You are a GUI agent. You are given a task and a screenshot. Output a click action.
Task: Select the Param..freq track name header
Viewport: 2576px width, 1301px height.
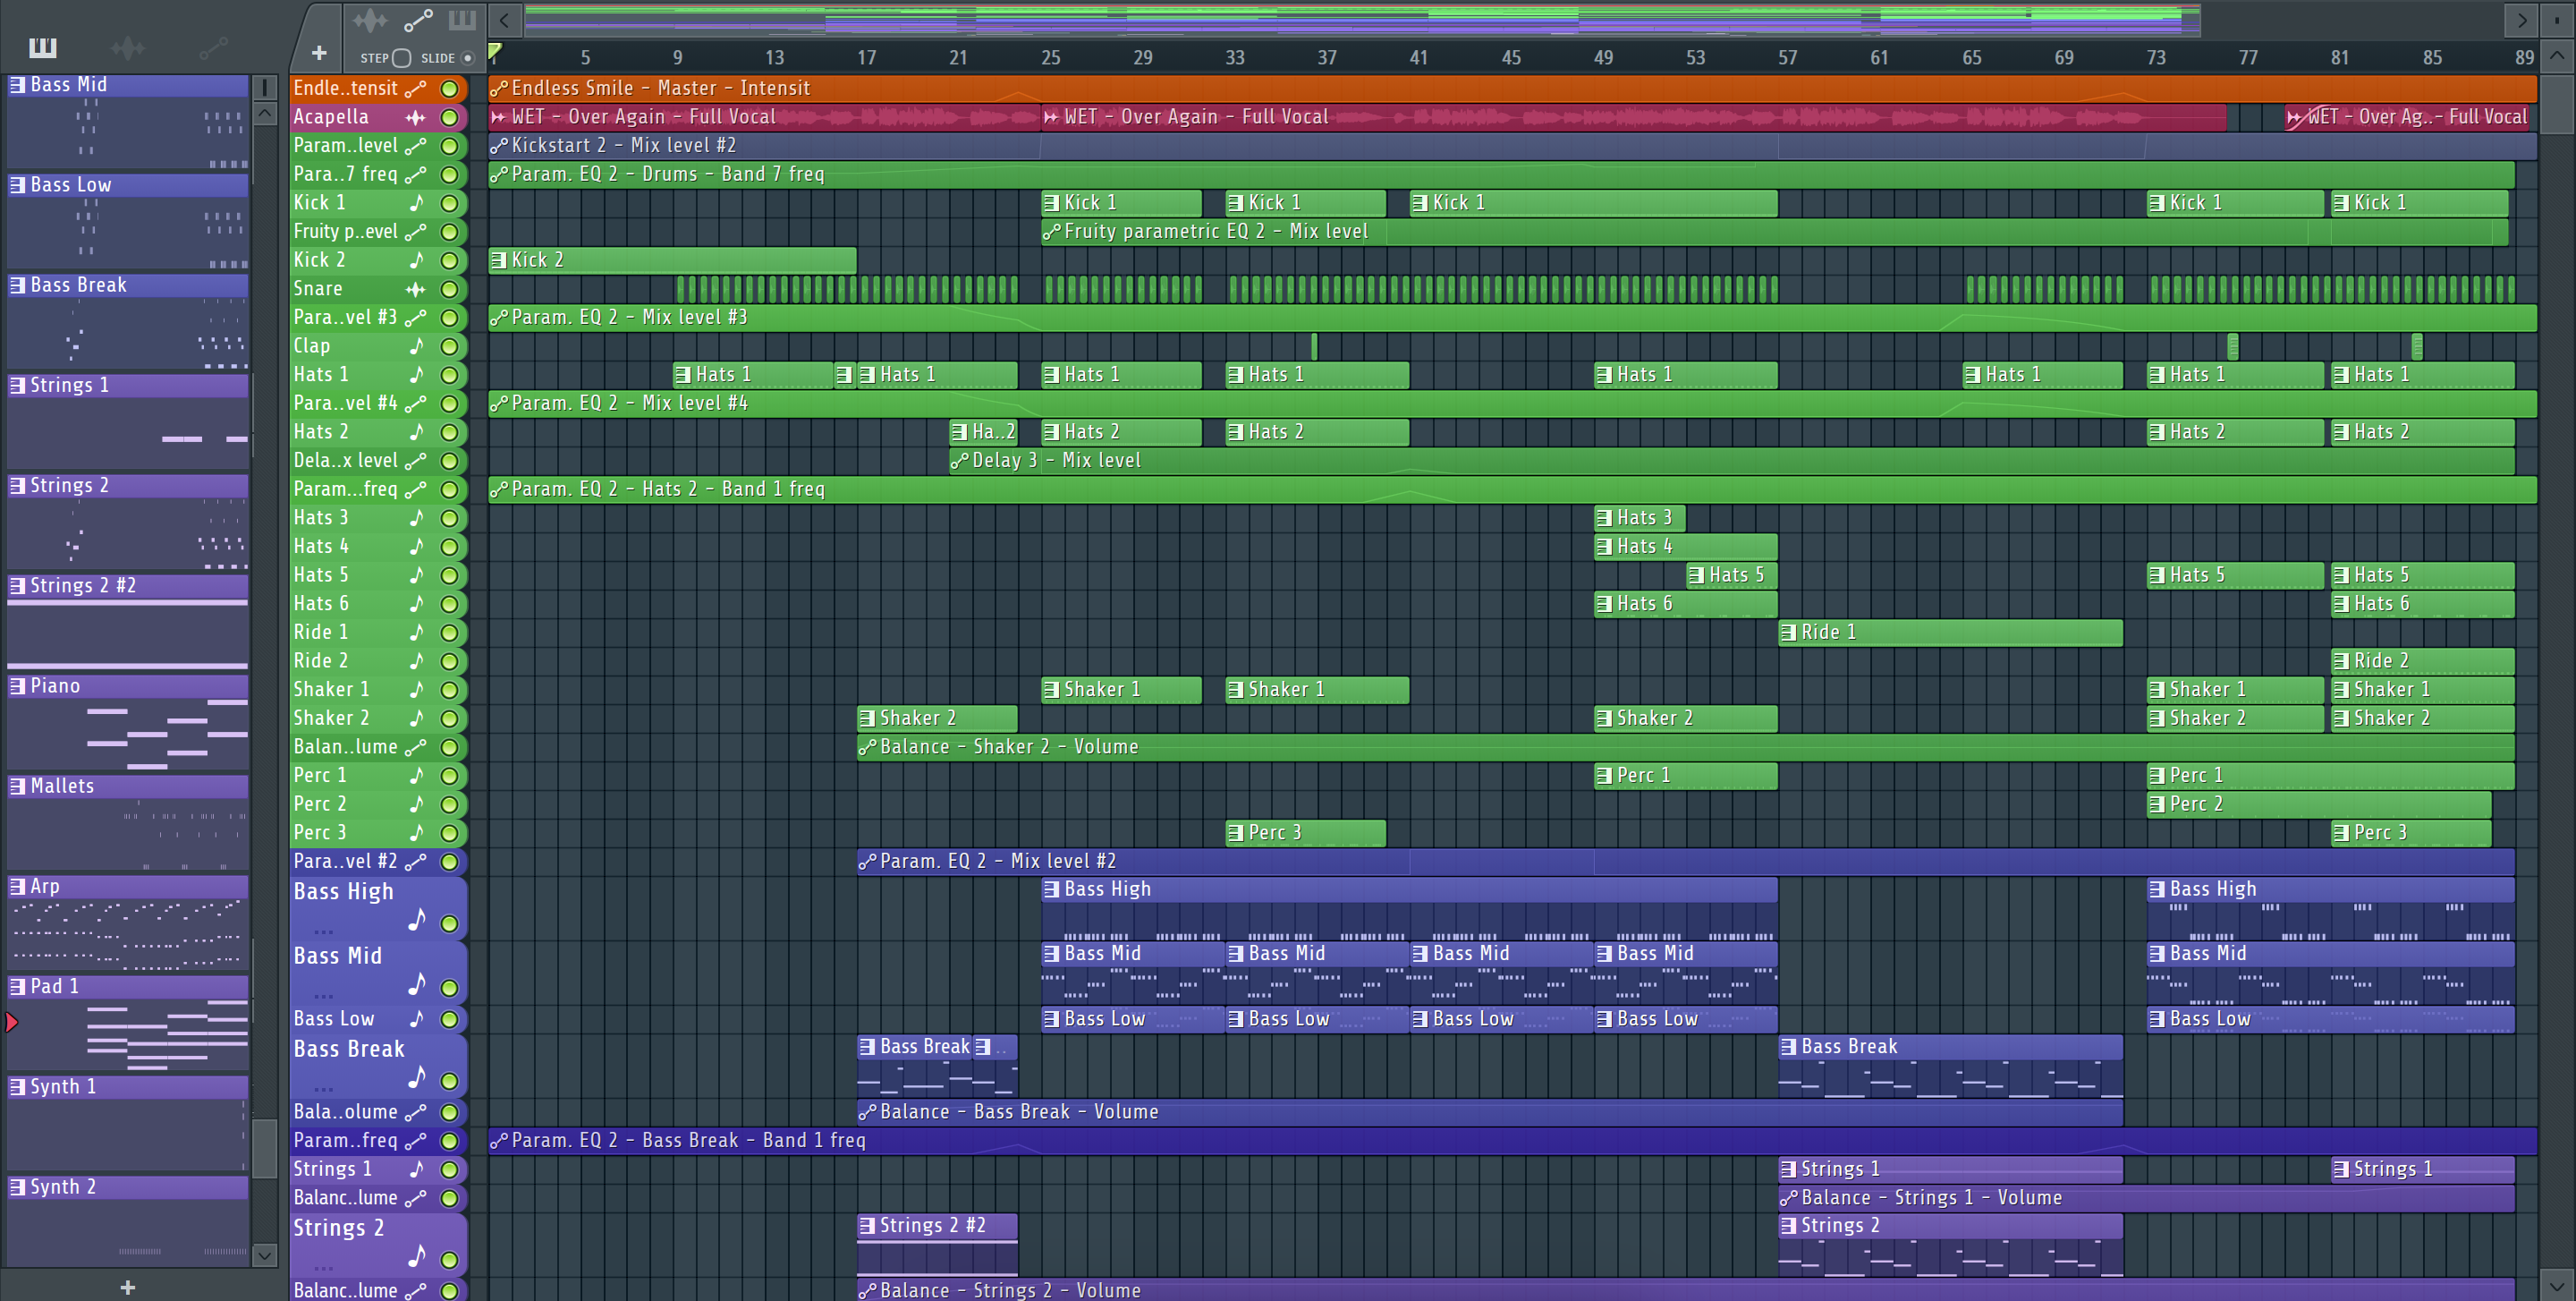346,1140
